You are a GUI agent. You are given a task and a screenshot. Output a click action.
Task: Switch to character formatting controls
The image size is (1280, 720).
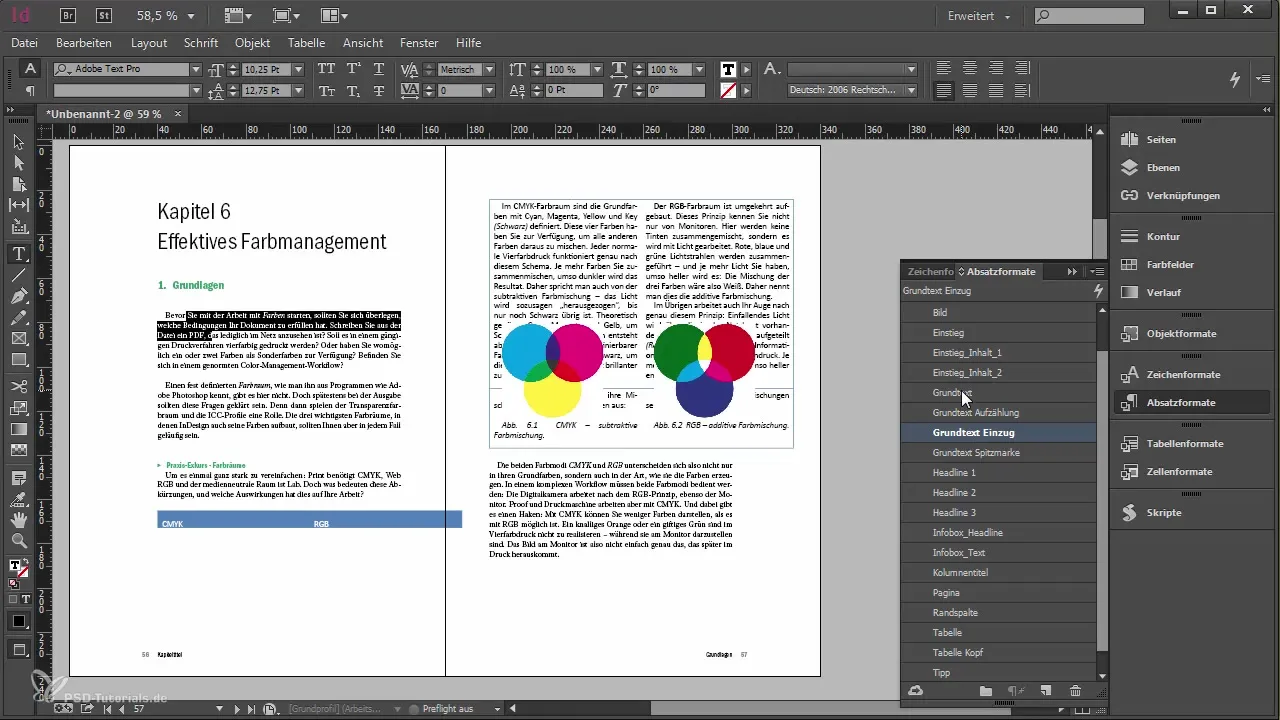coord(30,69)
